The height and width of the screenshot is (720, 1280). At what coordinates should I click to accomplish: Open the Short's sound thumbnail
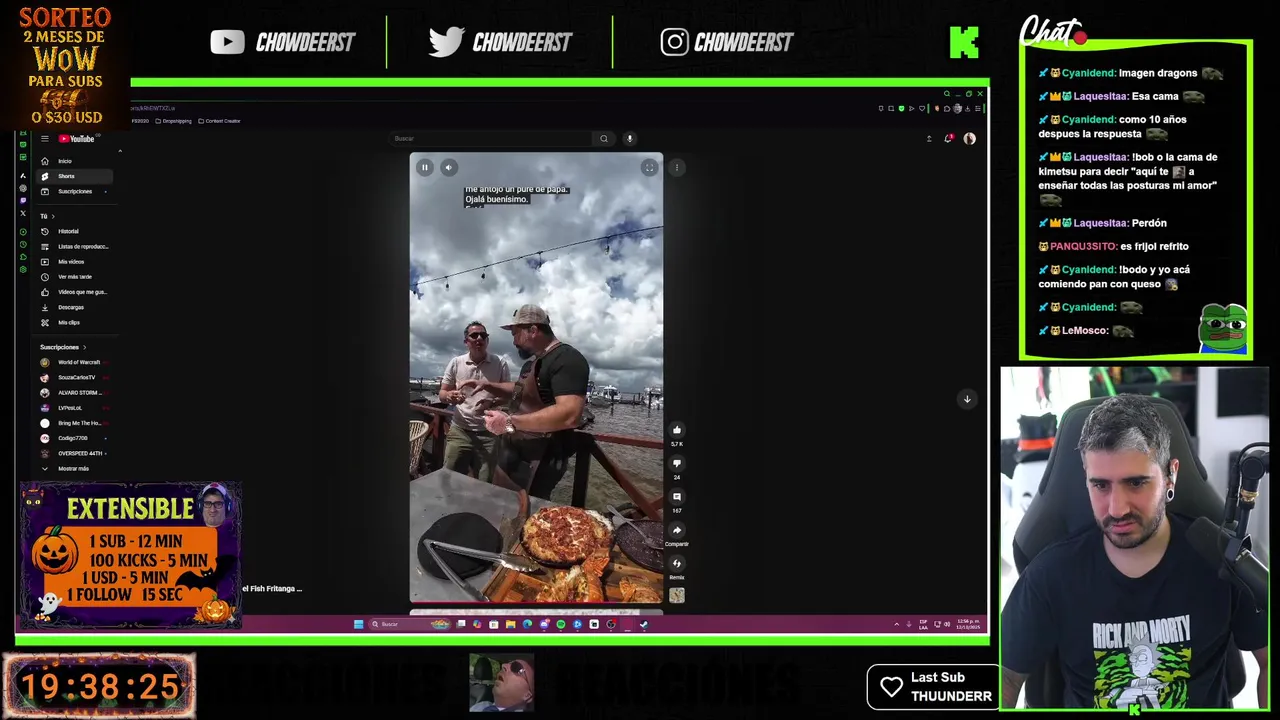tap(677, 595)
